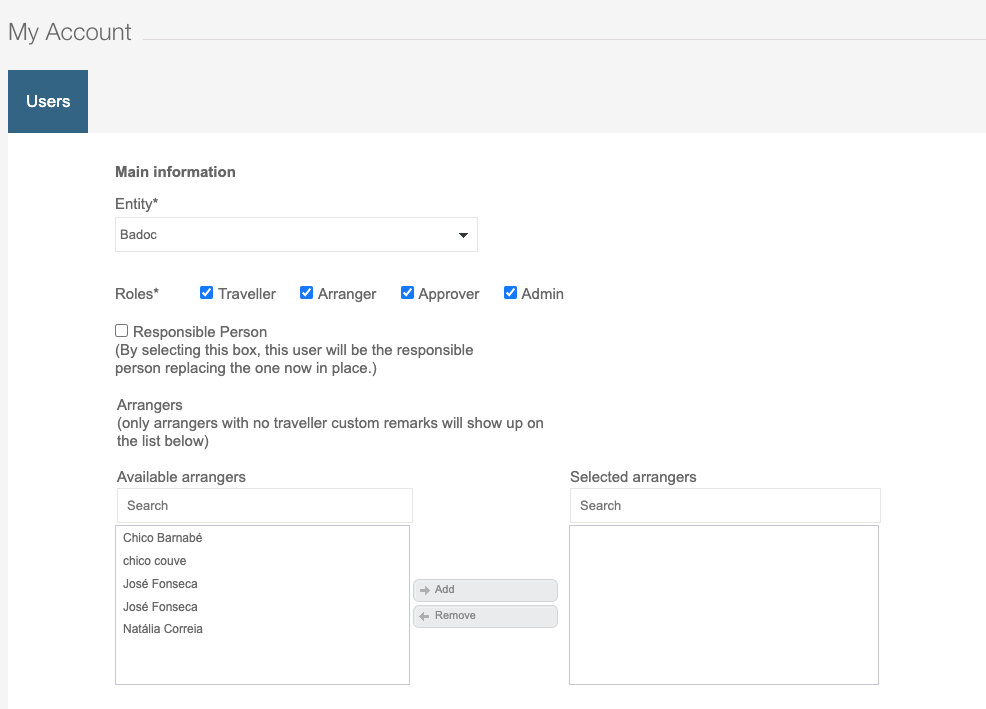Click the left arrow icon on Remove
This screenshot has height=709, width=986.
point(425,616)
